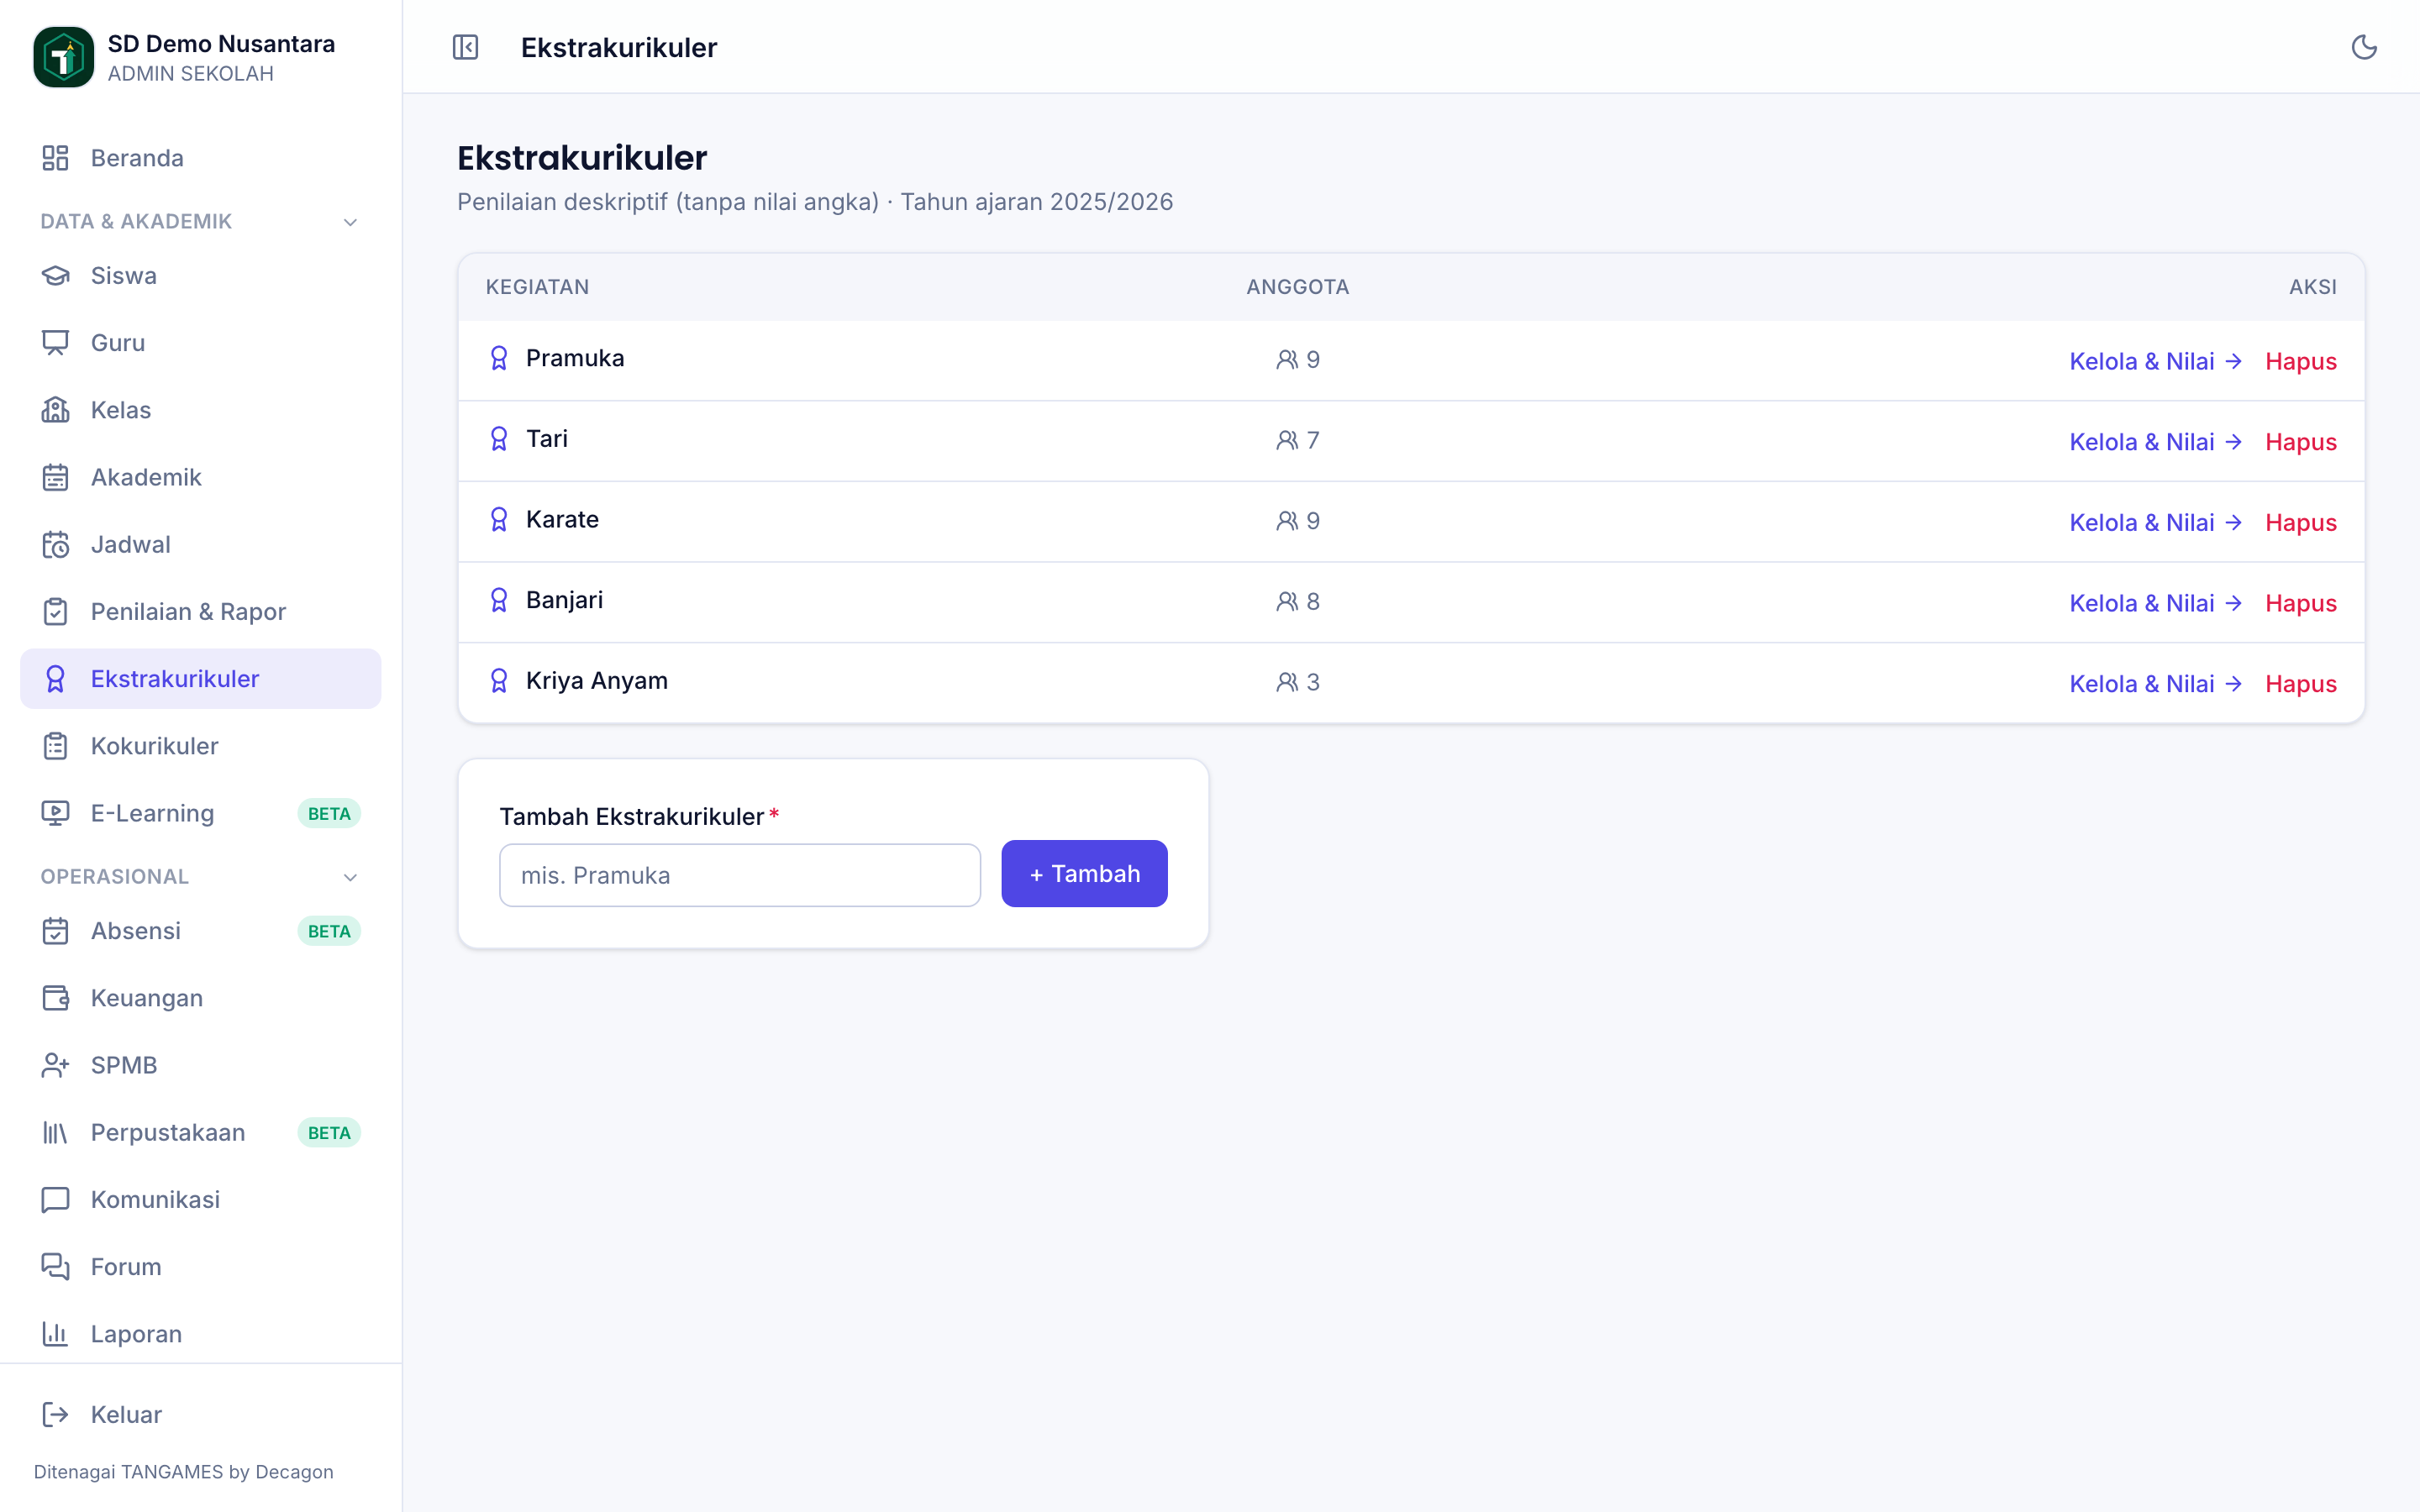Delete Tari with the Hapus link

[2301, 442]
